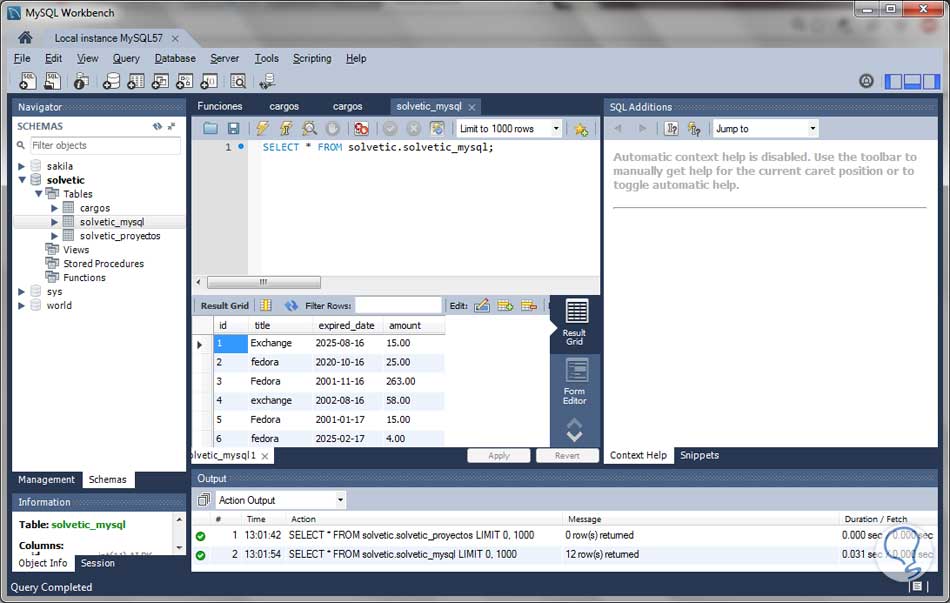Click the Filter objects search field
The width and height of the screenshot is (950, 603).
coord(105,145)
